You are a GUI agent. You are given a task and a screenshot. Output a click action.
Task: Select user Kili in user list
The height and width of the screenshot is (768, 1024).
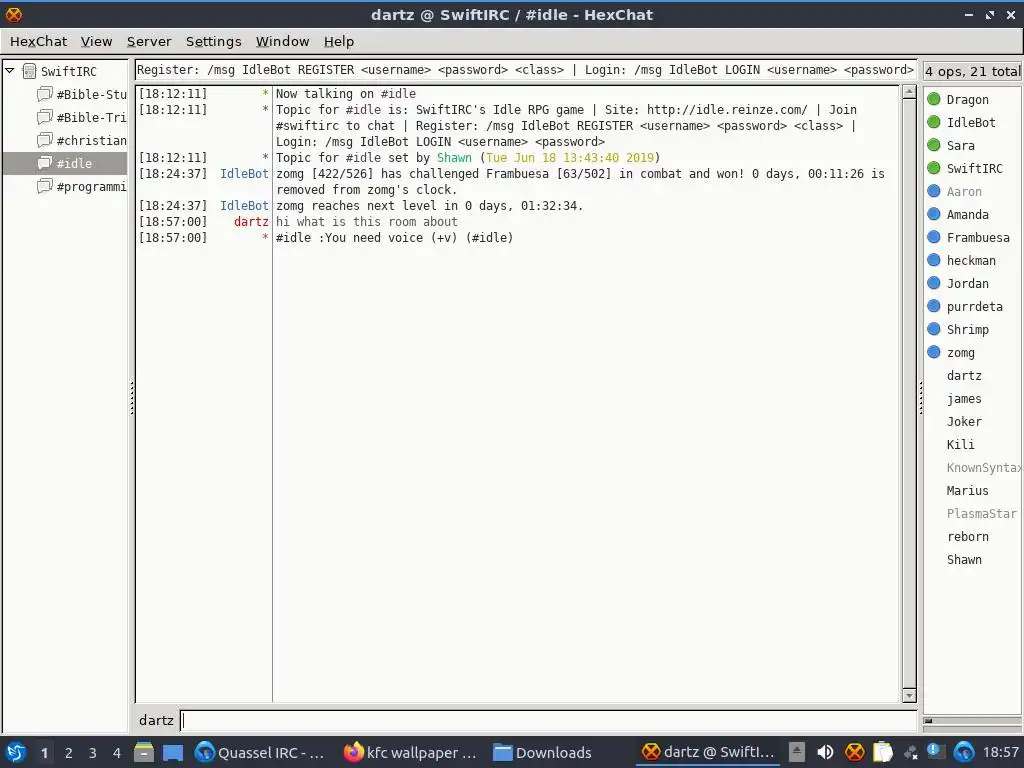click(x=960, y=445)
